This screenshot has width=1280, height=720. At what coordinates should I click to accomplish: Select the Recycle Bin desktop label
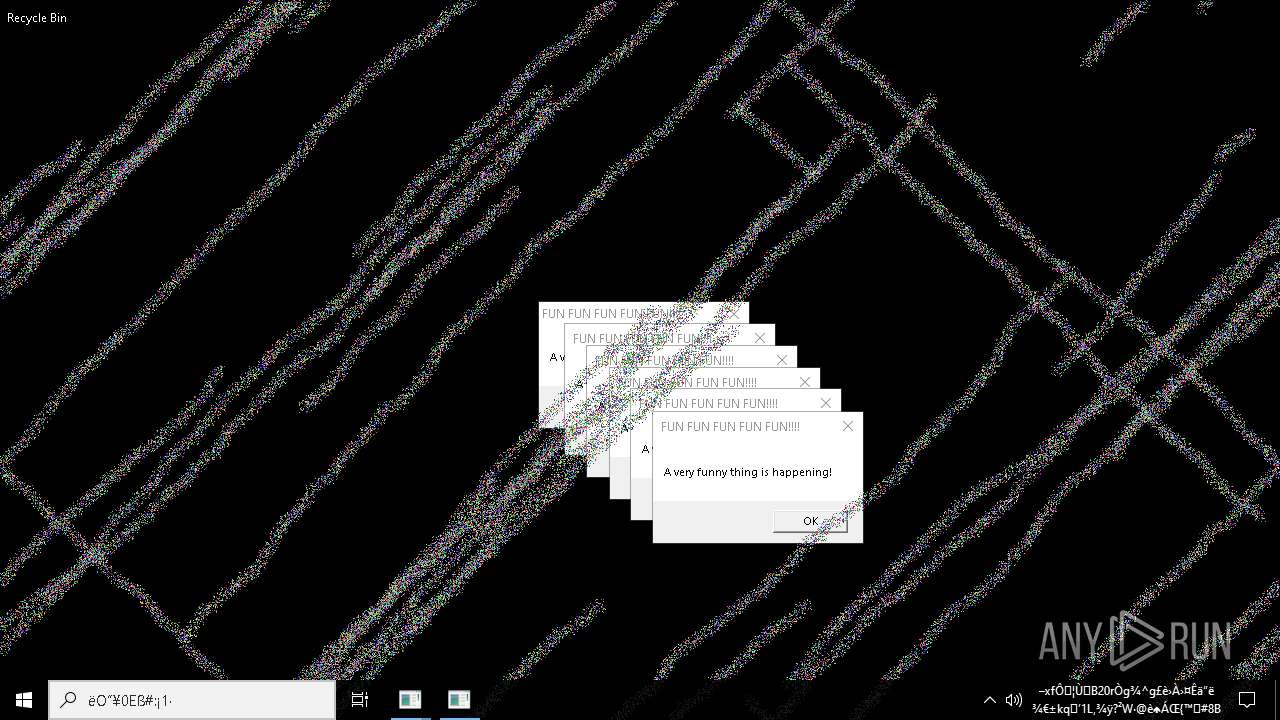click(x=37, y=18)
